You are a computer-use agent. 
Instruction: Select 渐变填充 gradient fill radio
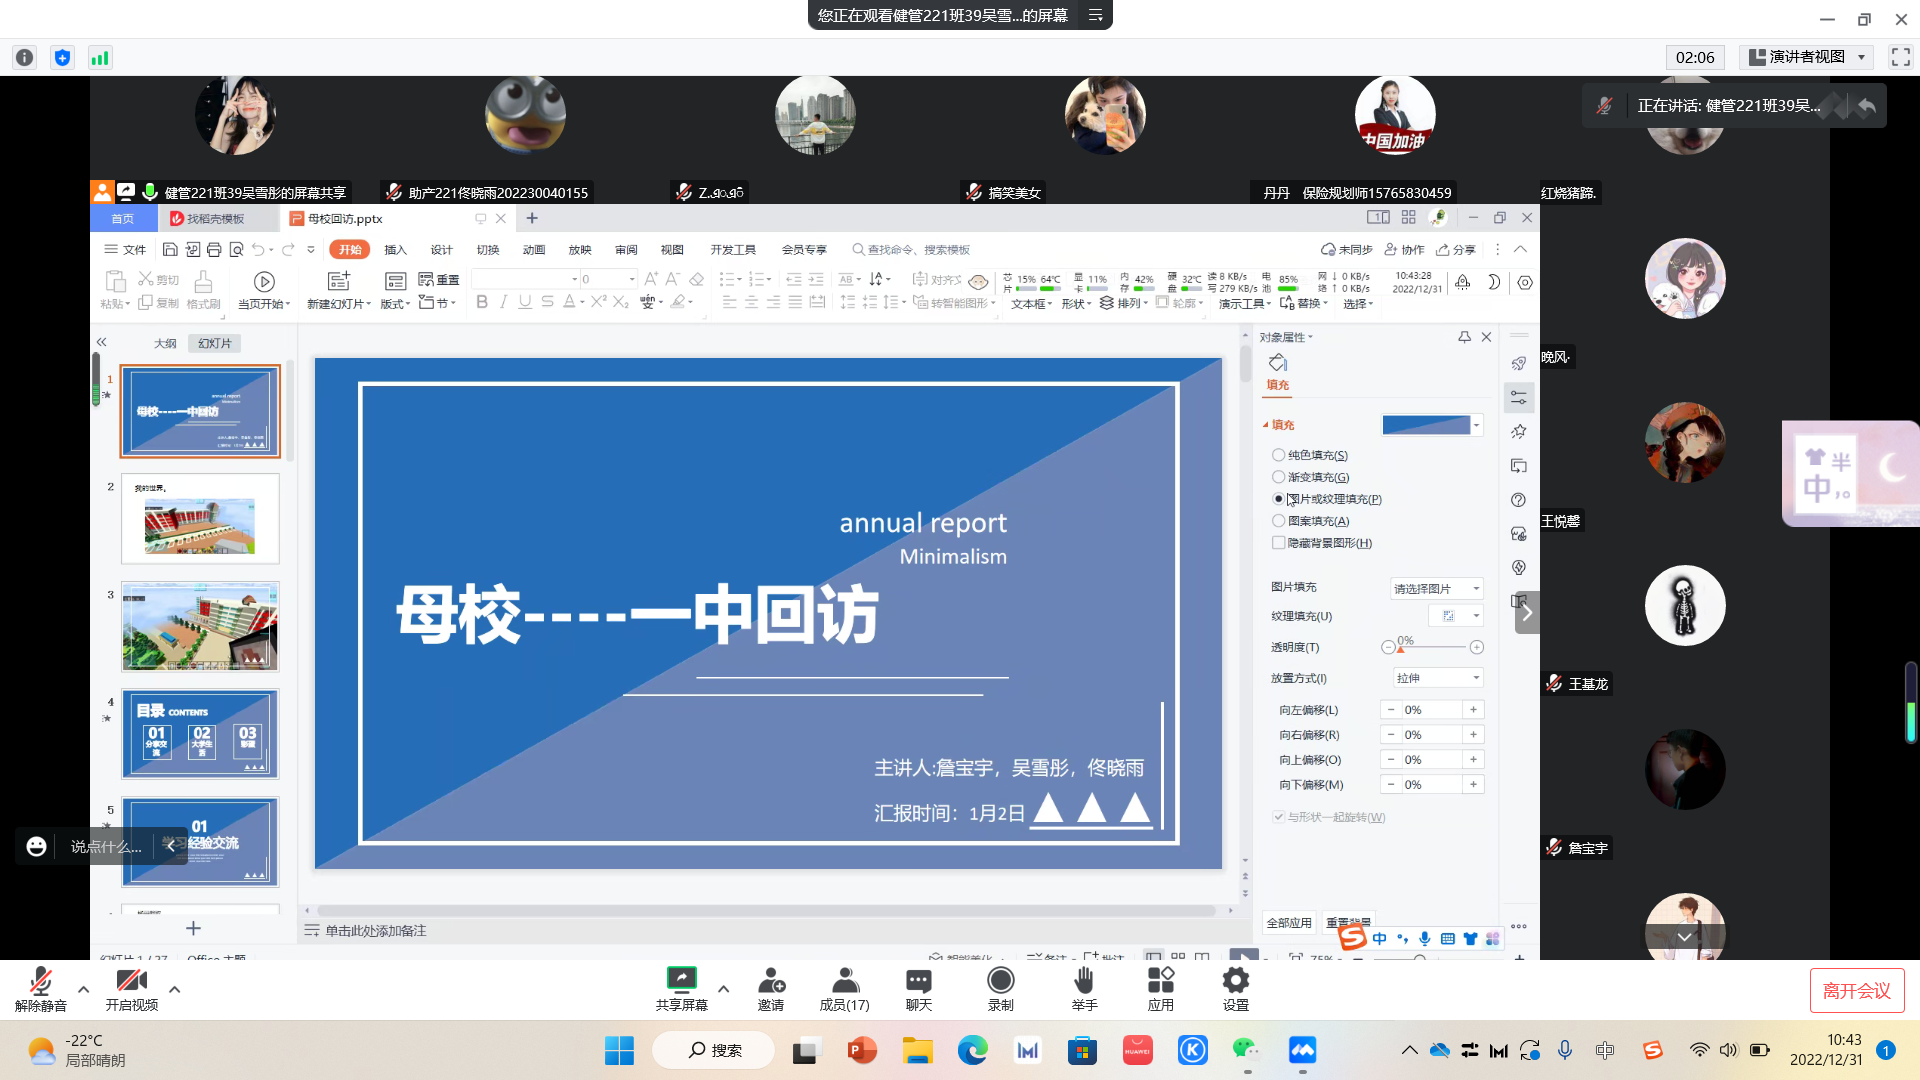[x=1278, y=477]
